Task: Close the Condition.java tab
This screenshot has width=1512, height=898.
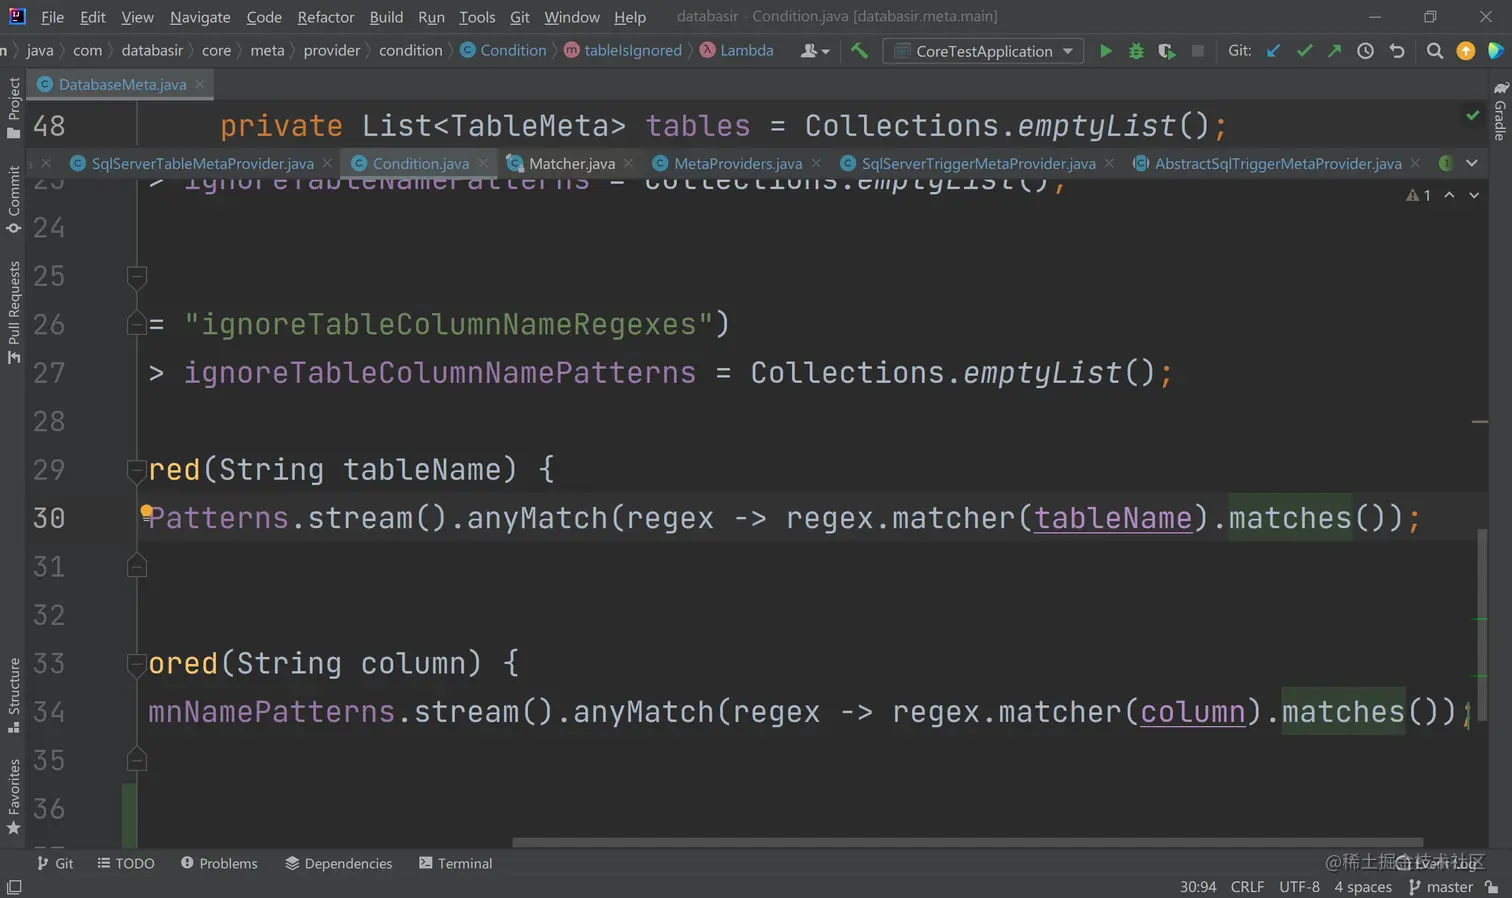Action: (484, 163)
